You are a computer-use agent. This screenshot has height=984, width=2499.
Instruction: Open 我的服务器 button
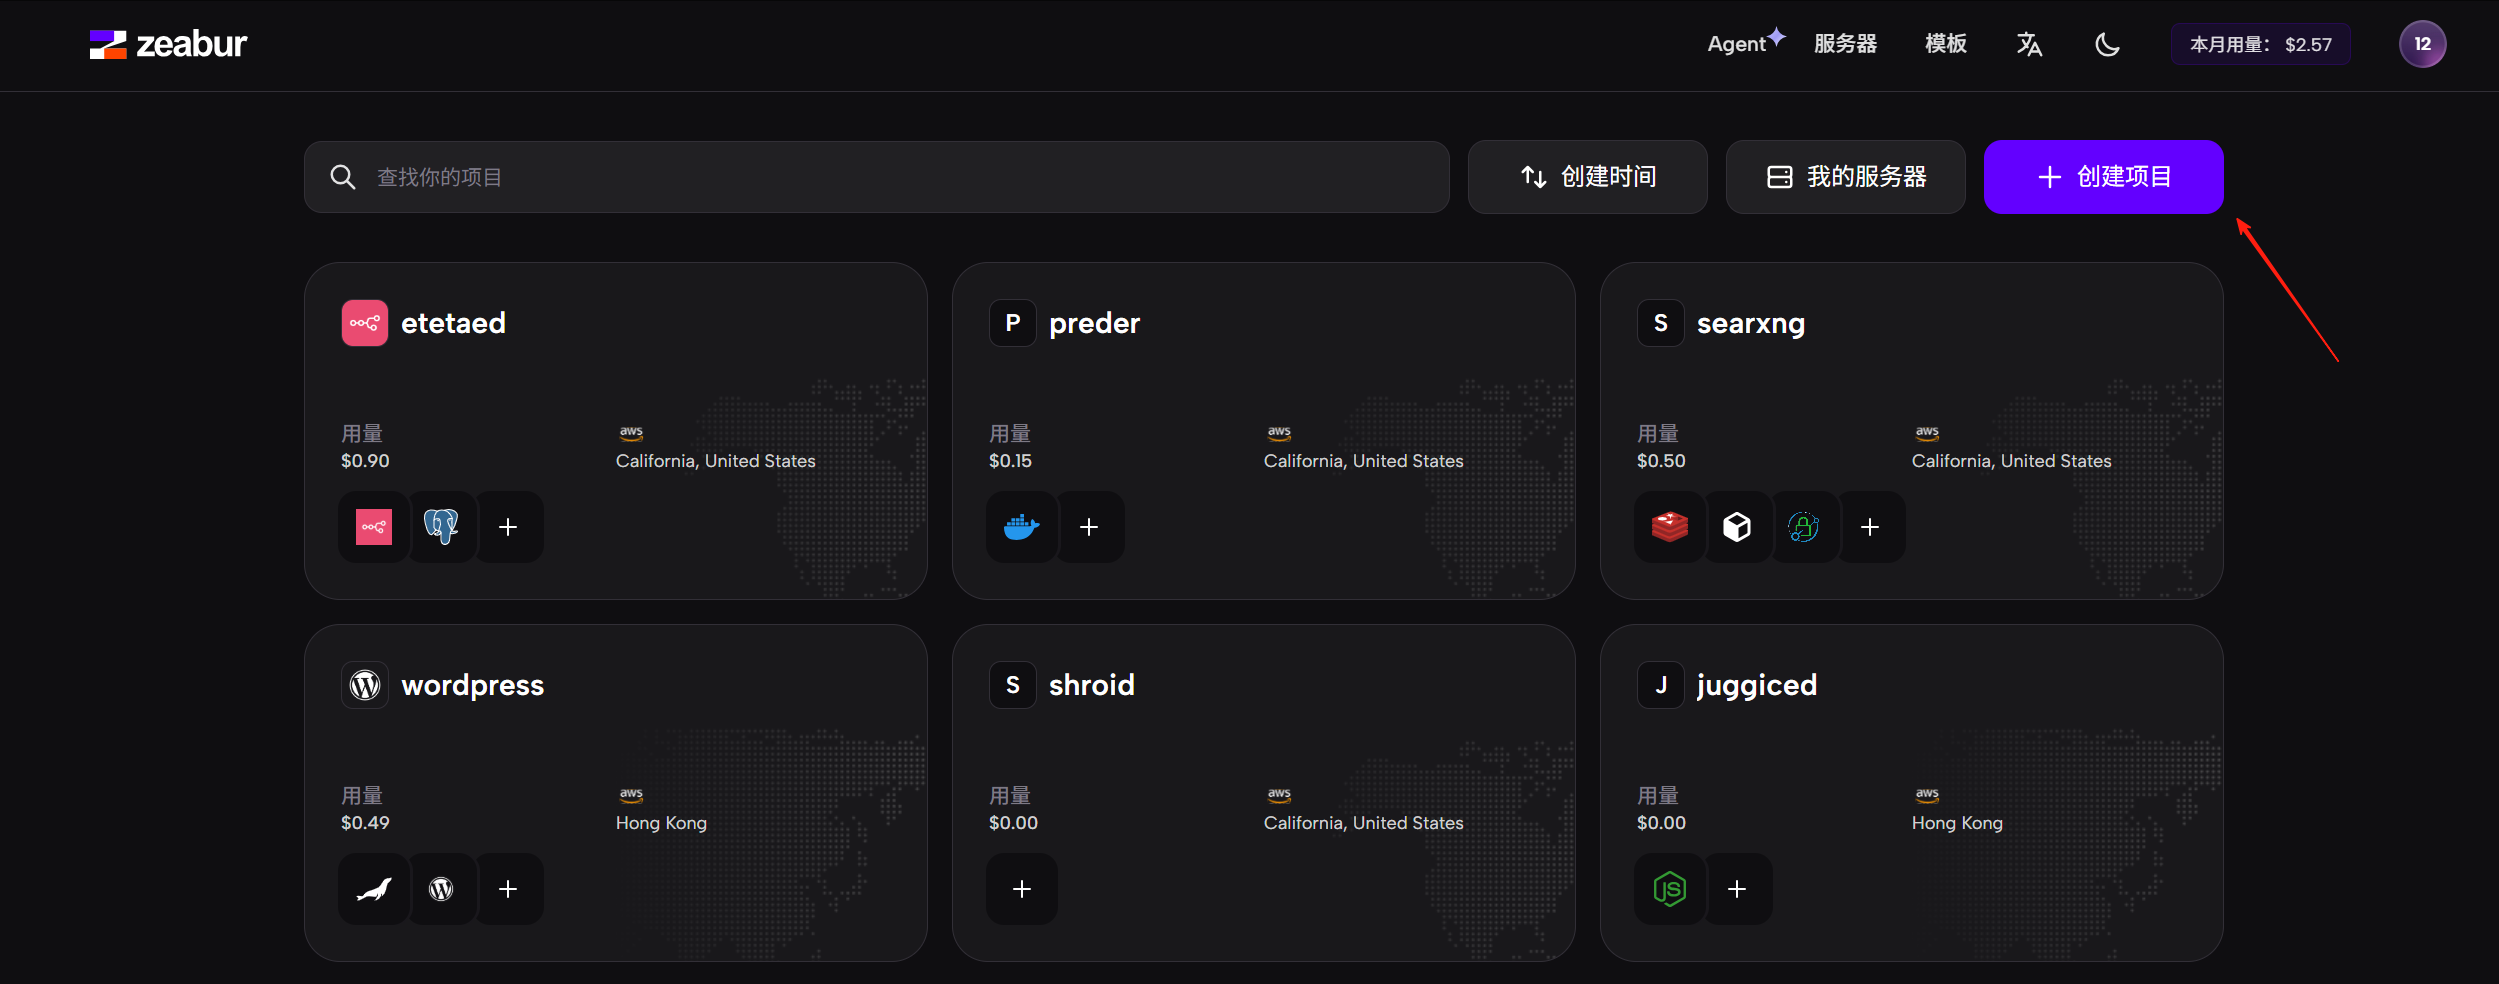[x=1845, y=177]
